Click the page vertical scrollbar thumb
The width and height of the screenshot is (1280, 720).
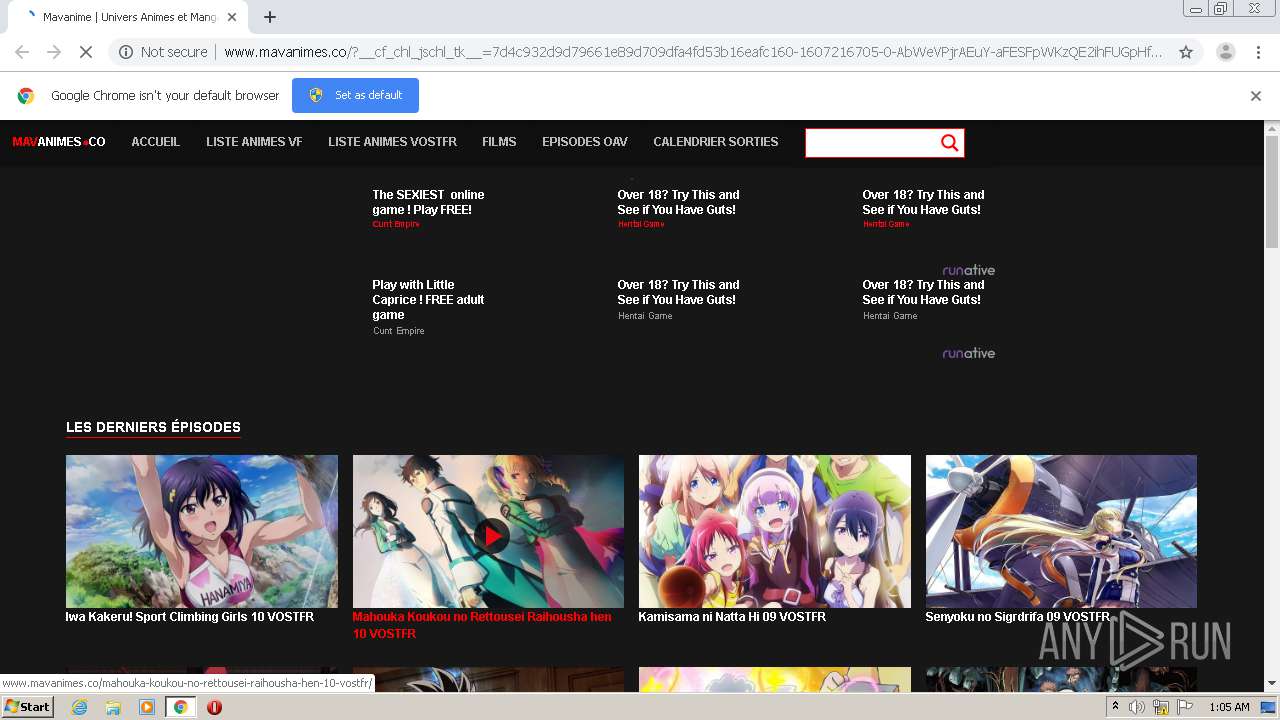point(1272,190)
